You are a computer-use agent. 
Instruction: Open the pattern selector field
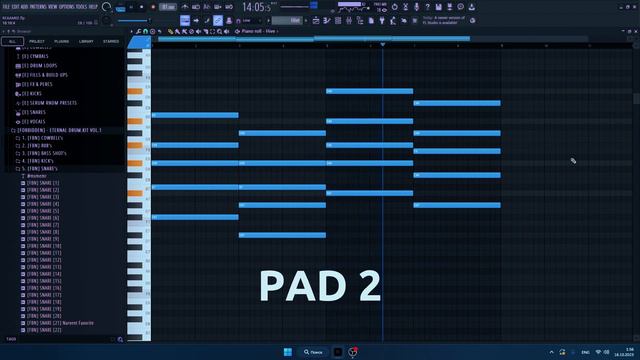pyautogui.click(x=287, y=20)
